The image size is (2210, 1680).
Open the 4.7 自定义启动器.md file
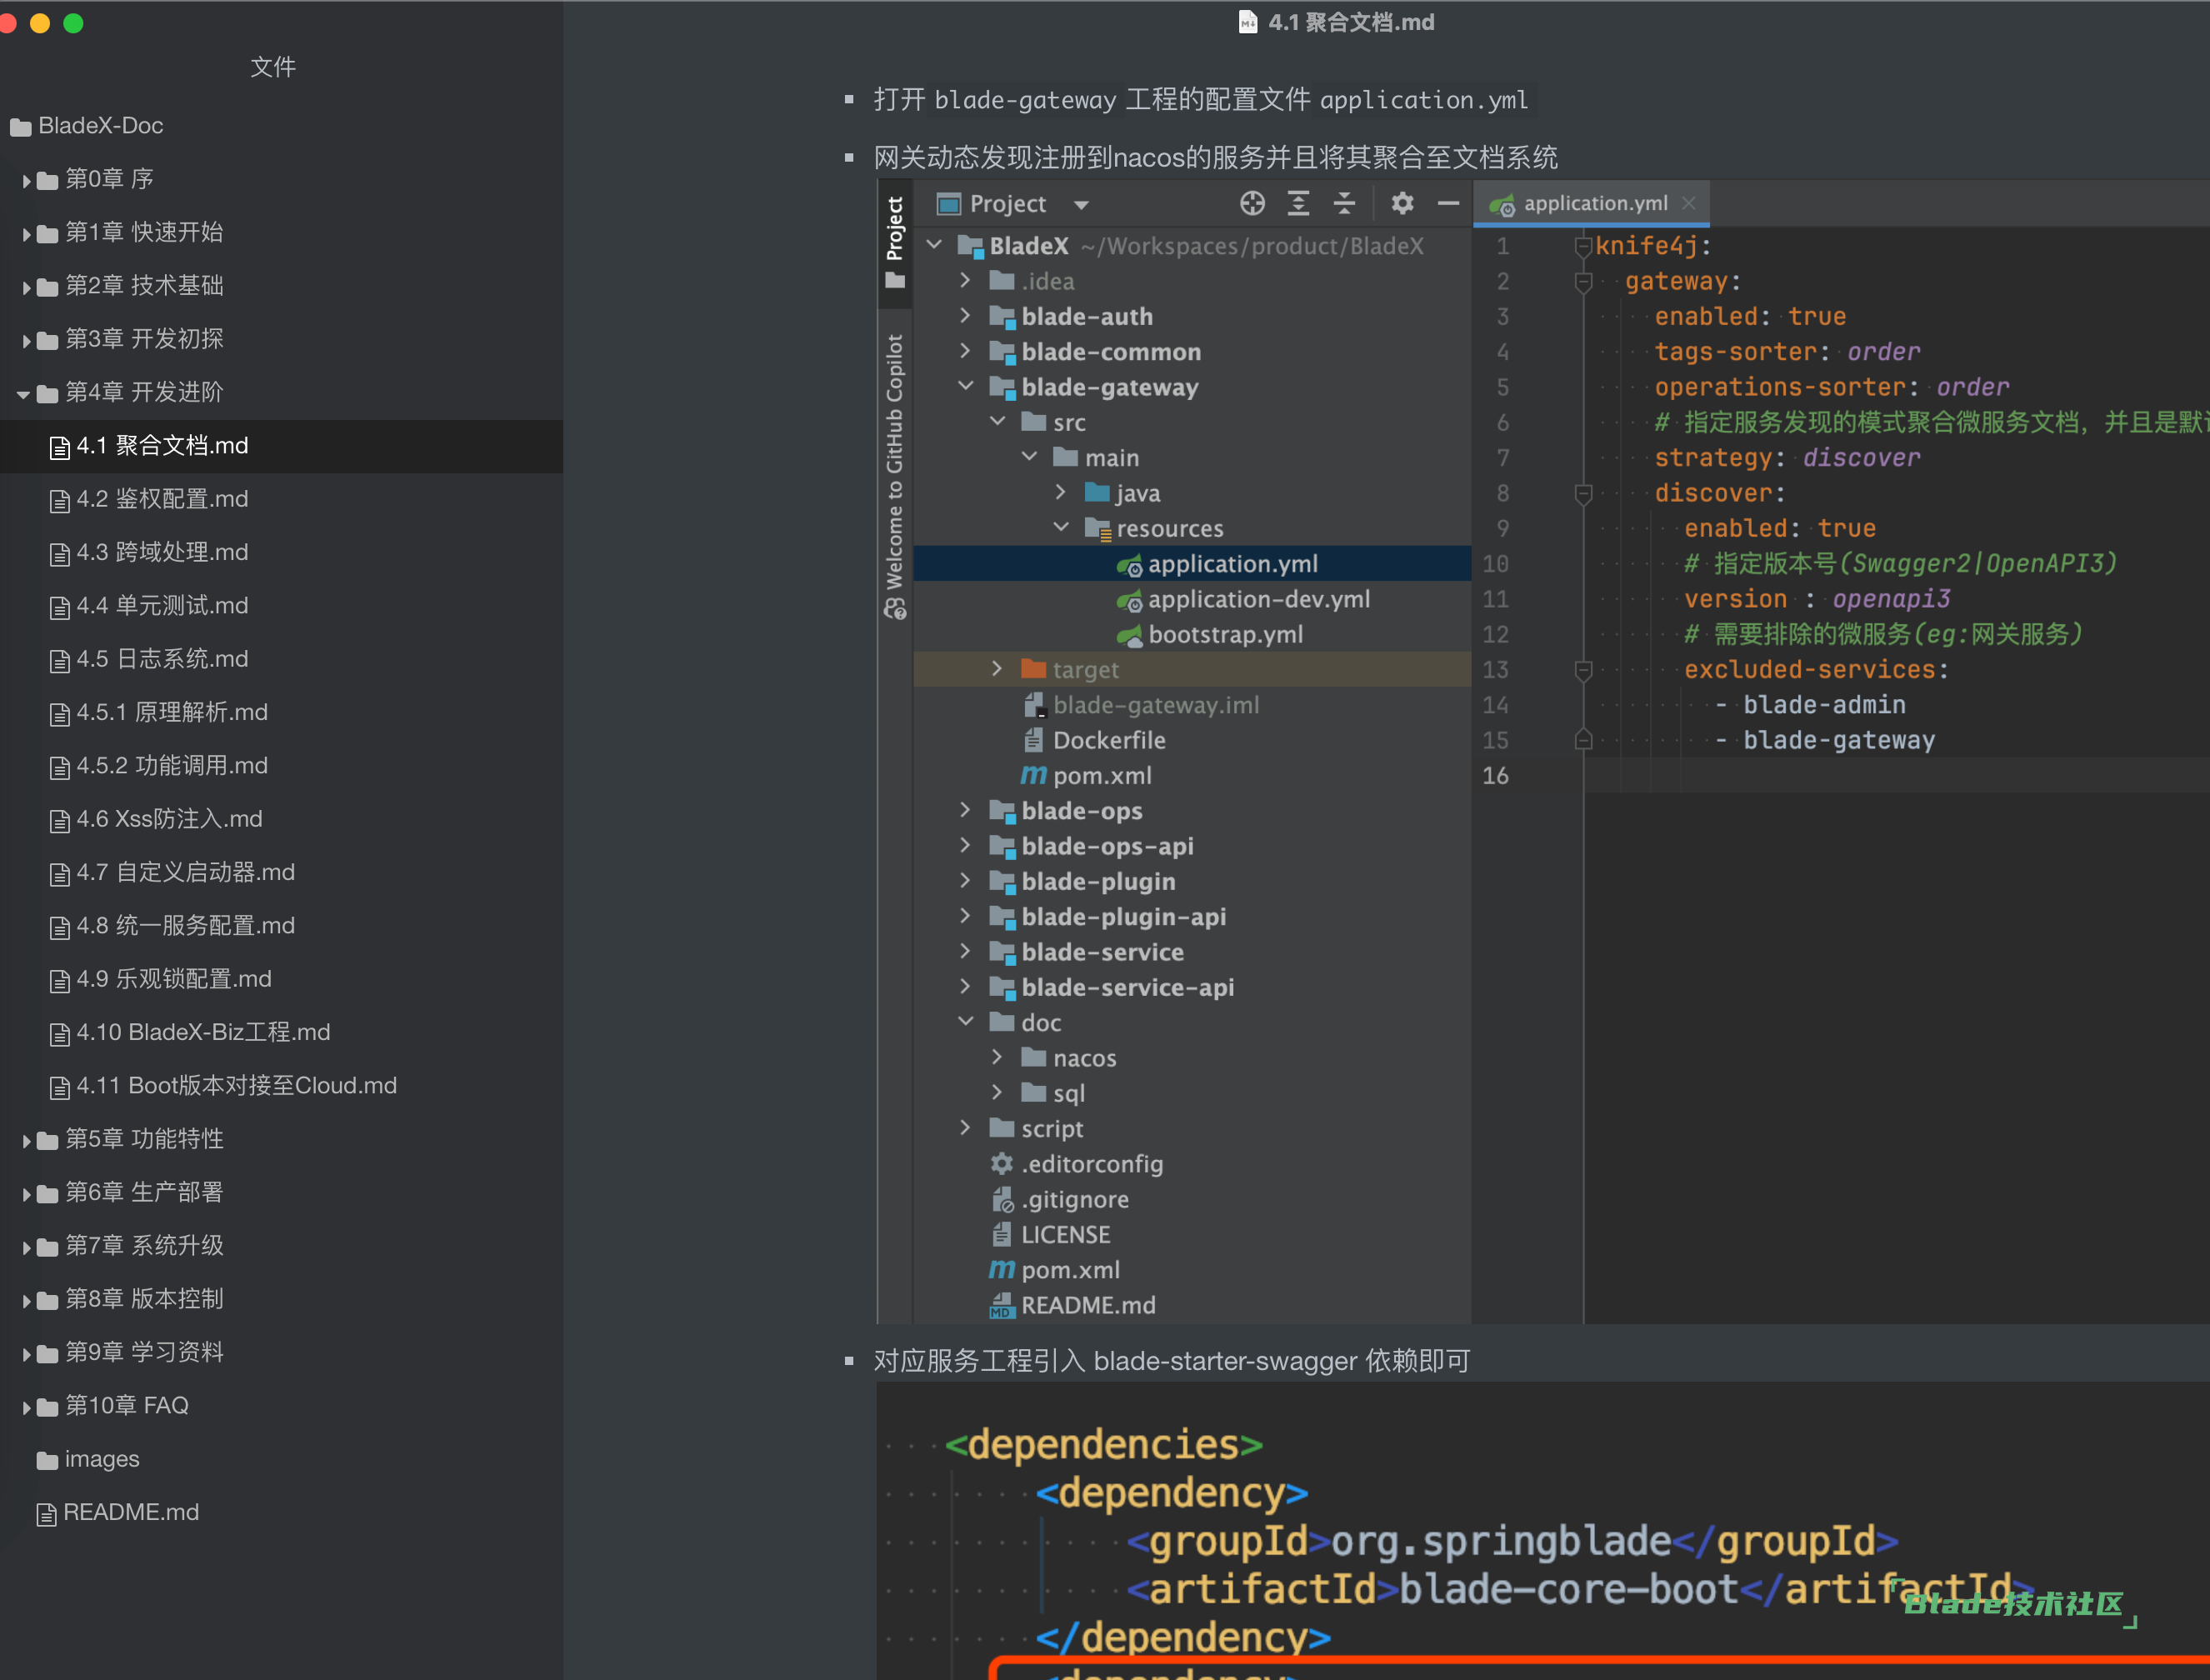[x=282, y=872]
